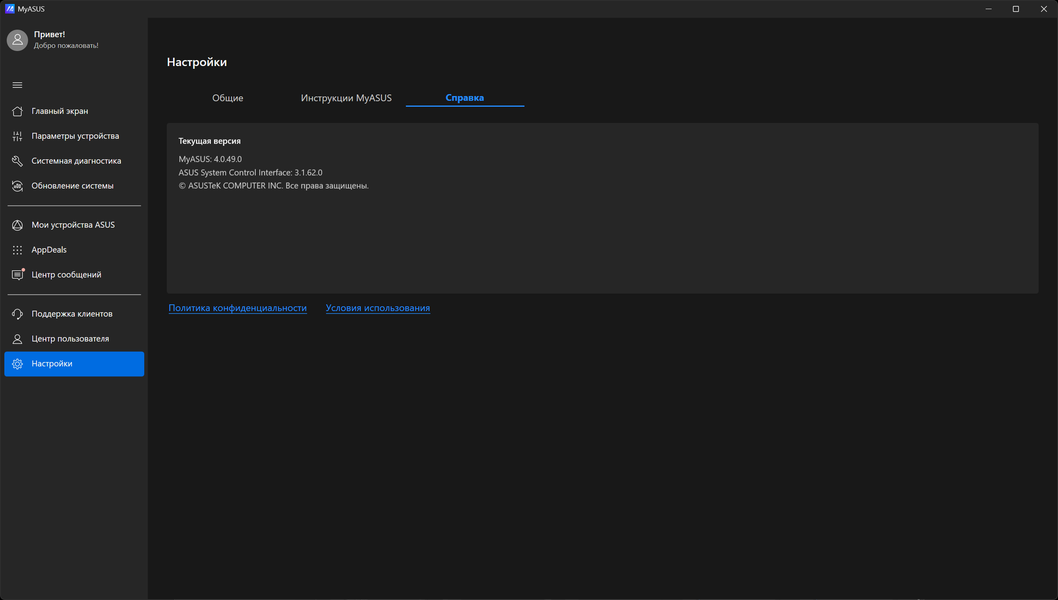
Task: Minimize the MyASUS window
Action: pos(989,9)
